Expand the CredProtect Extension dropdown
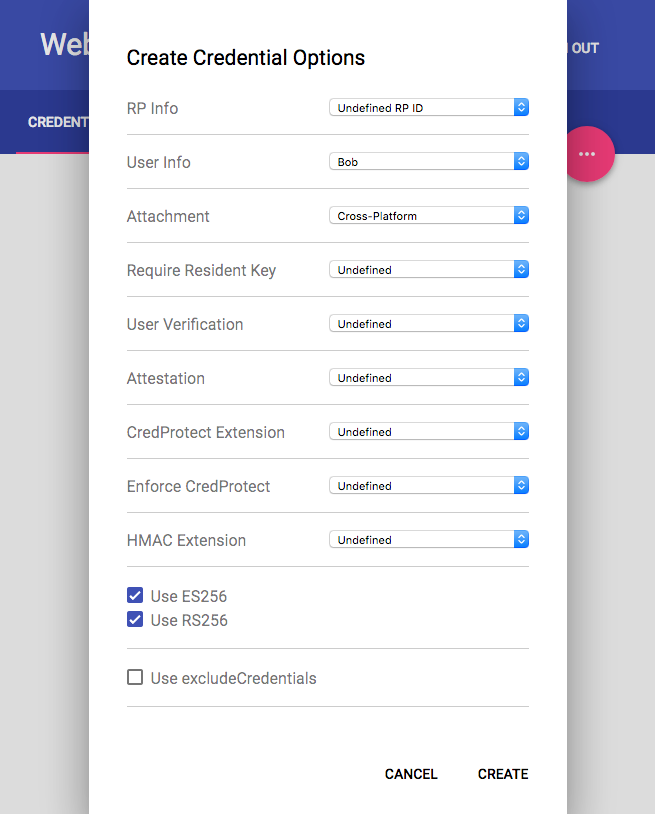 coord(428,432)
